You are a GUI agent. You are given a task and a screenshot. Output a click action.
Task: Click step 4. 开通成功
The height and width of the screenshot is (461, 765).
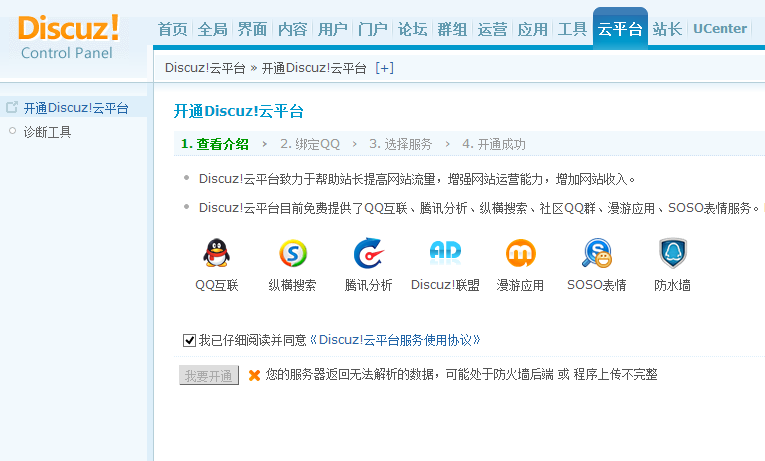pyautogui.click(x=494, y=144)
